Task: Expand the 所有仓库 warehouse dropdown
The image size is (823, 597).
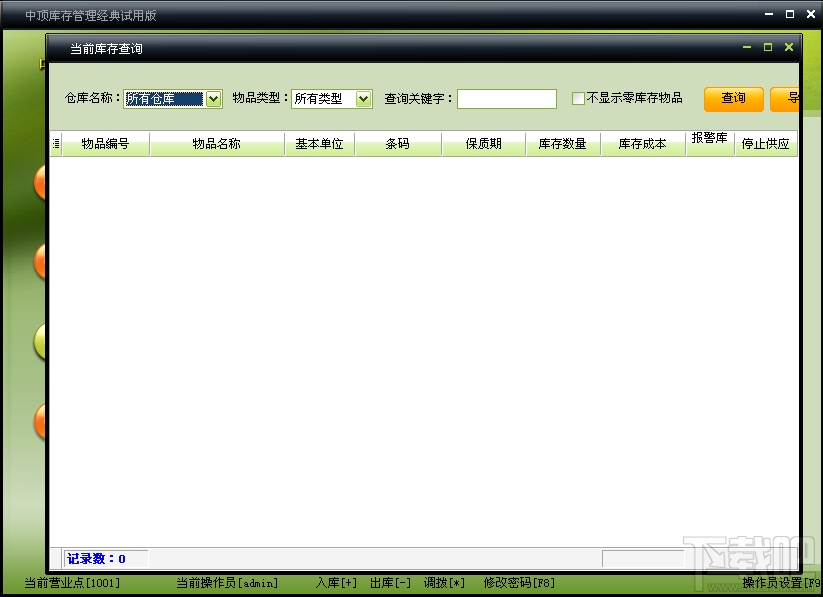Action: click(212, 99)
